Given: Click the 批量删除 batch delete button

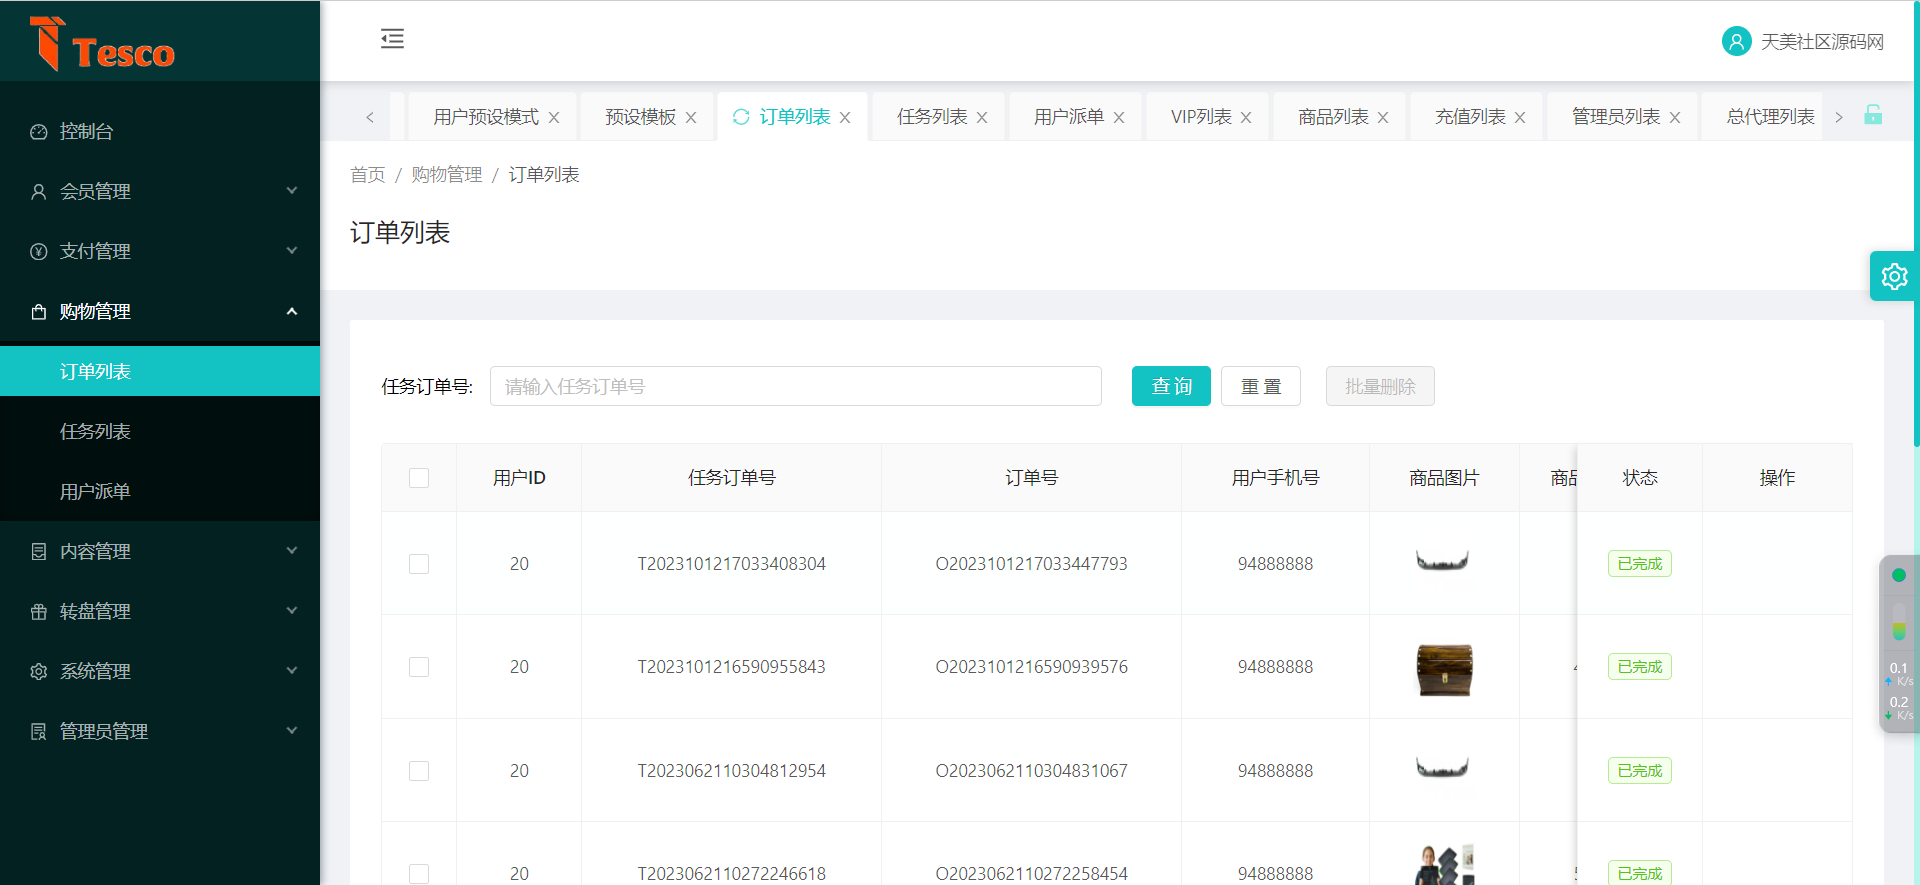Looking at the screenshot, I should 1380,386.
